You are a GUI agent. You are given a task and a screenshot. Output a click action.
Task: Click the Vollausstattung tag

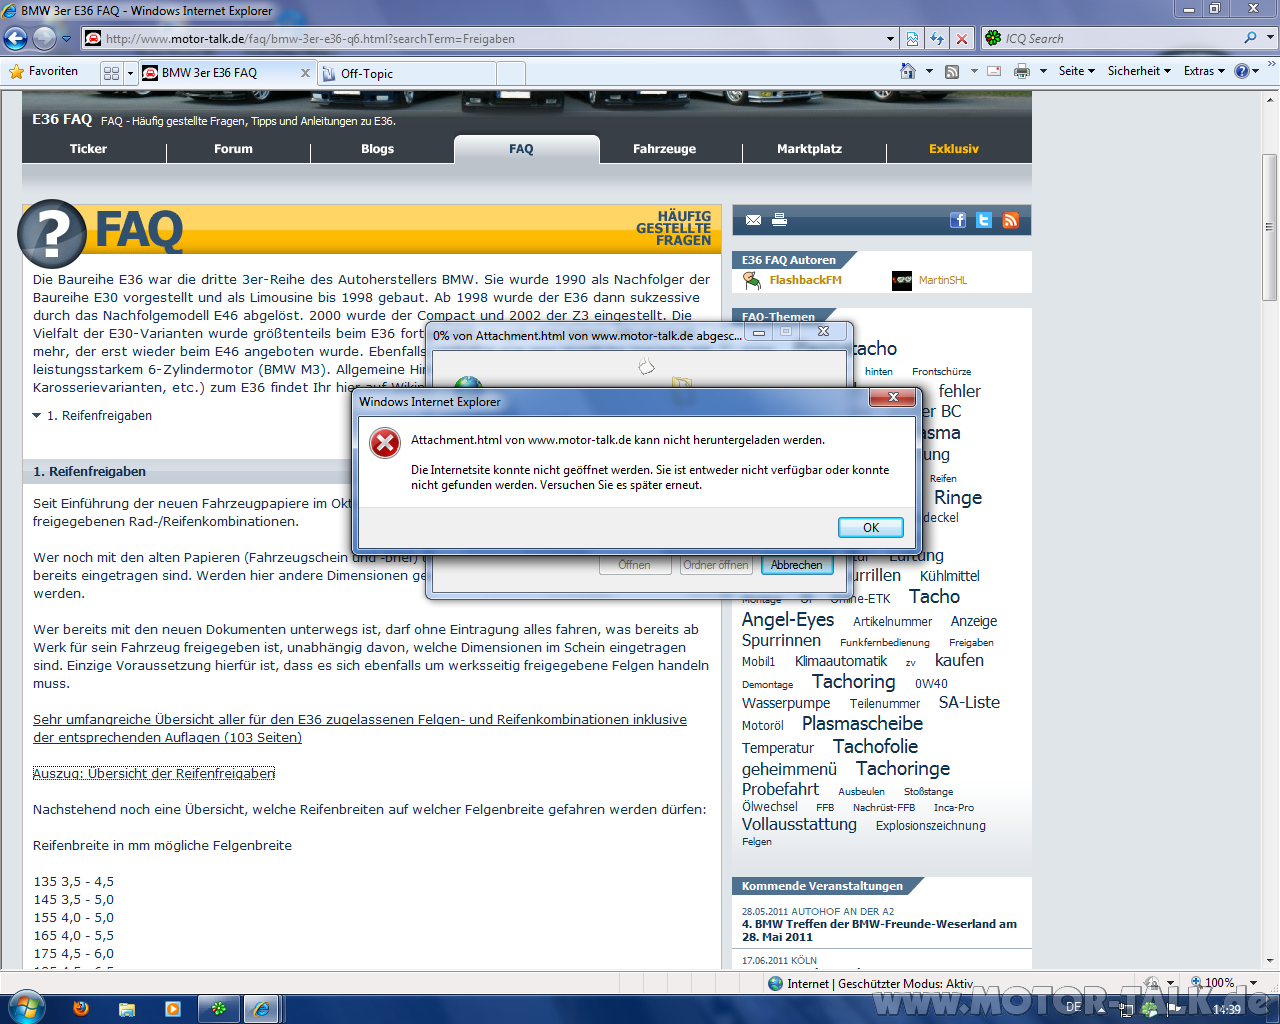(799, 824)
